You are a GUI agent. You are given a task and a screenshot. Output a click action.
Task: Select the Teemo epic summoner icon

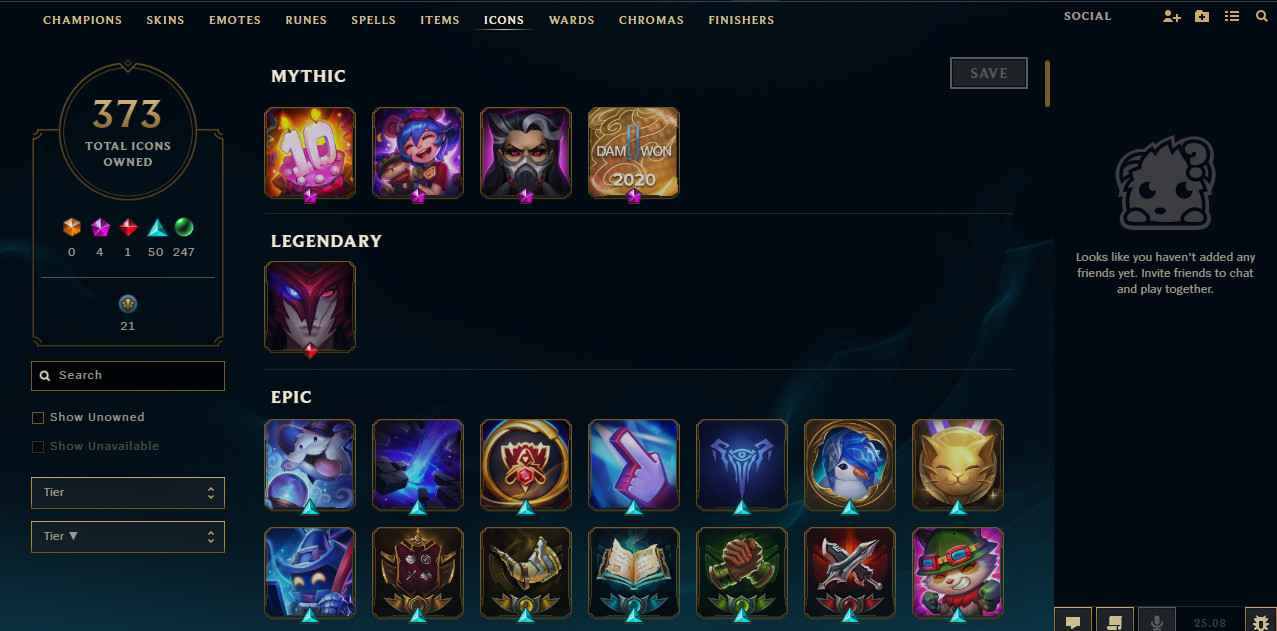coord(957,572)
